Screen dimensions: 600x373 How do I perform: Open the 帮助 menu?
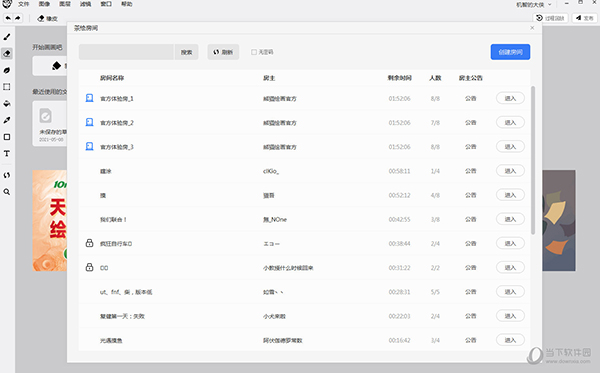tap(127, 4)
